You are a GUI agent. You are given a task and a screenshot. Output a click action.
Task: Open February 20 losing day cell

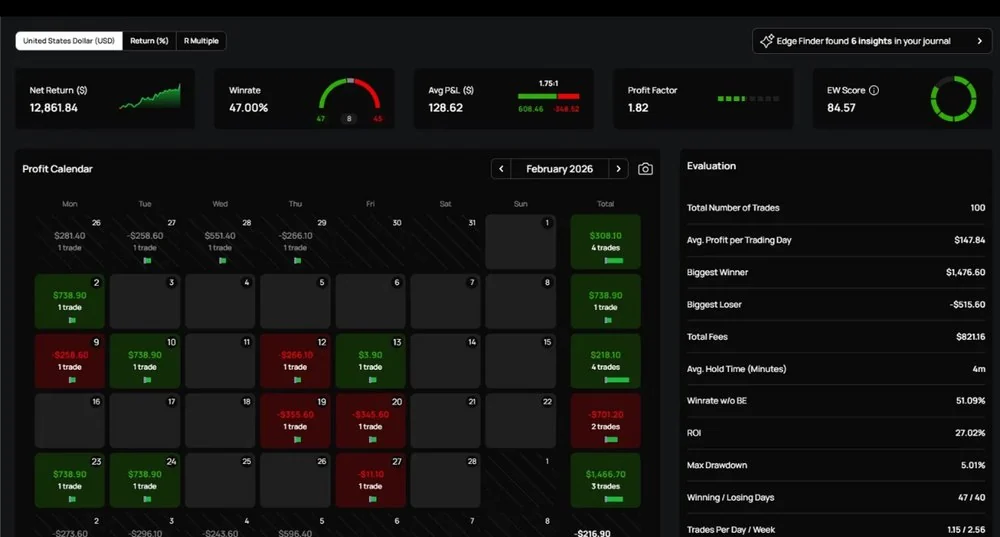[x=371, y=420]
